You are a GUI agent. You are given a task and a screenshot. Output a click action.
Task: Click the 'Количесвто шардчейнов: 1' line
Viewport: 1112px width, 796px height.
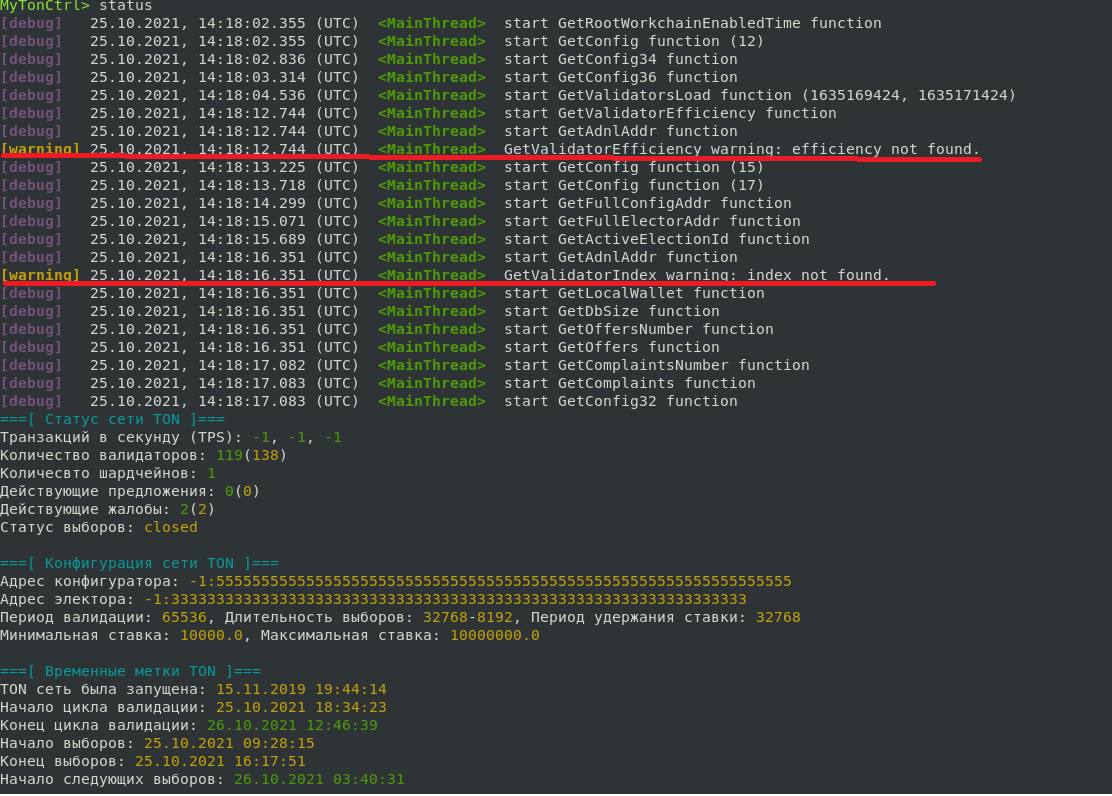(108, 473)
